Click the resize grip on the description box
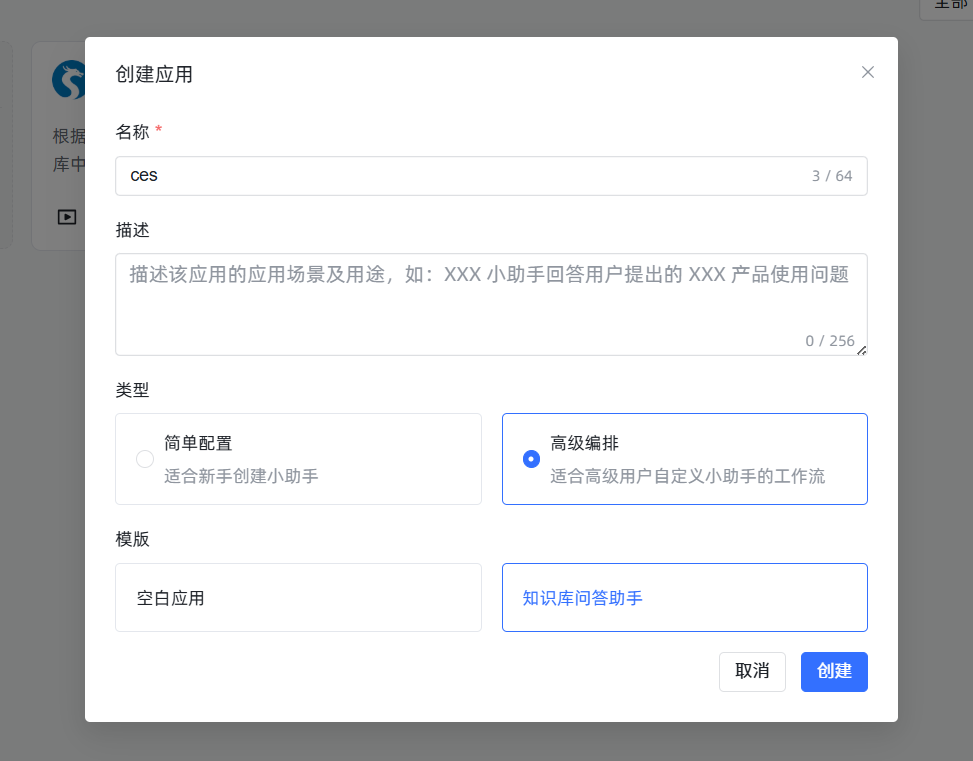The height and width of the screenshot is (761, 973). click(861, 349)
